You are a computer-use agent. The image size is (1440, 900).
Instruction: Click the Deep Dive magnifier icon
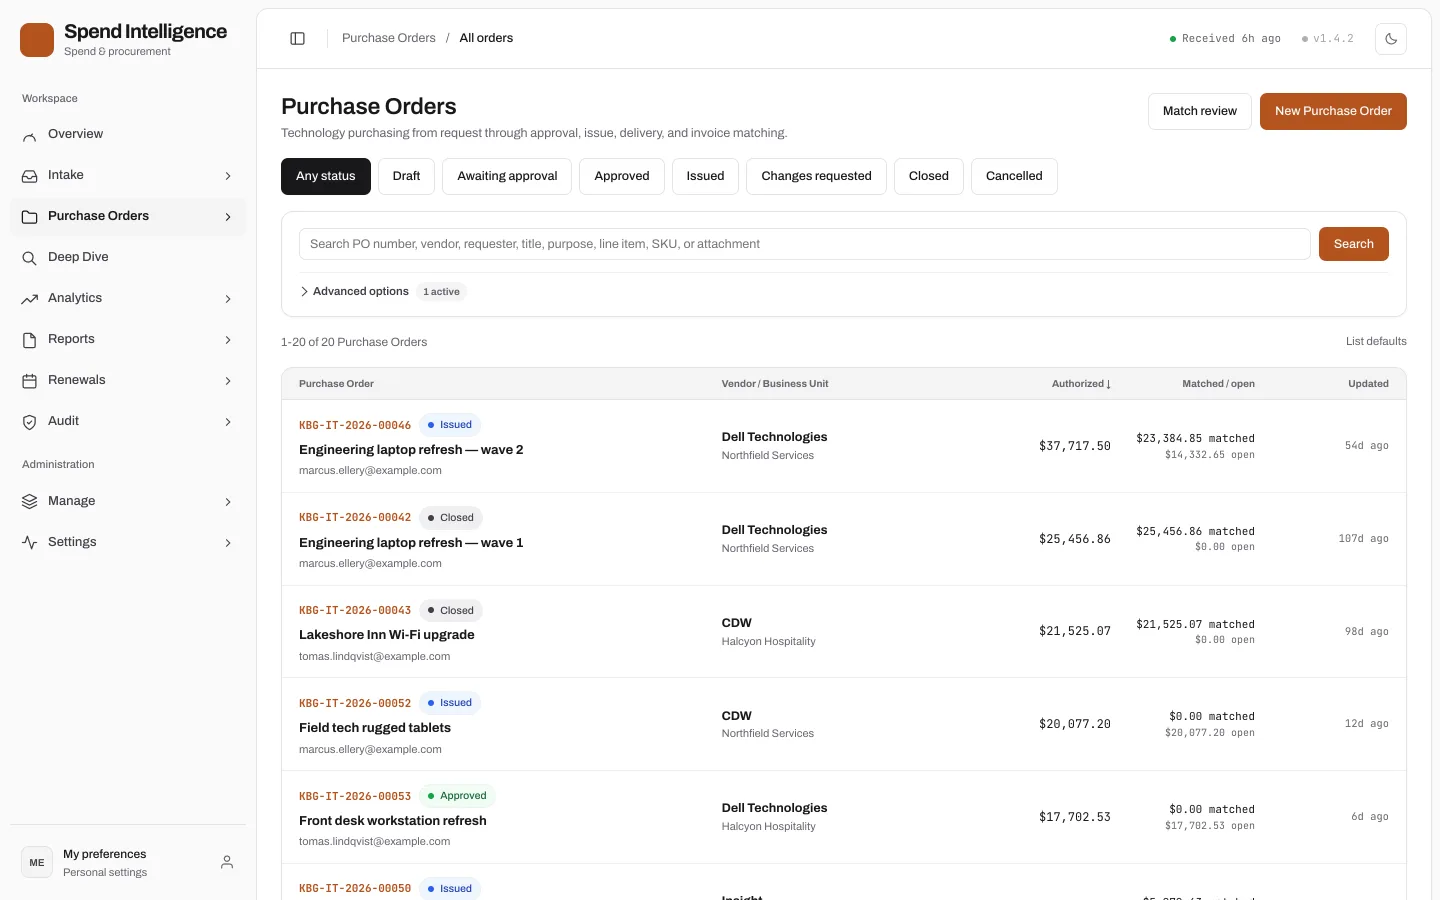tap(30, 258)
